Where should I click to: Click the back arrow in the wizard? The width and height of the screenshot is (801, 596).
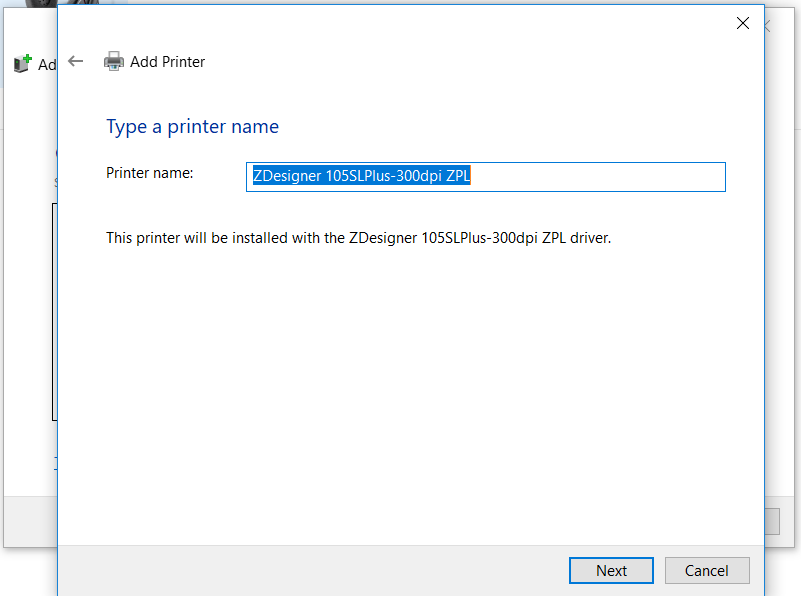[76, 61]
